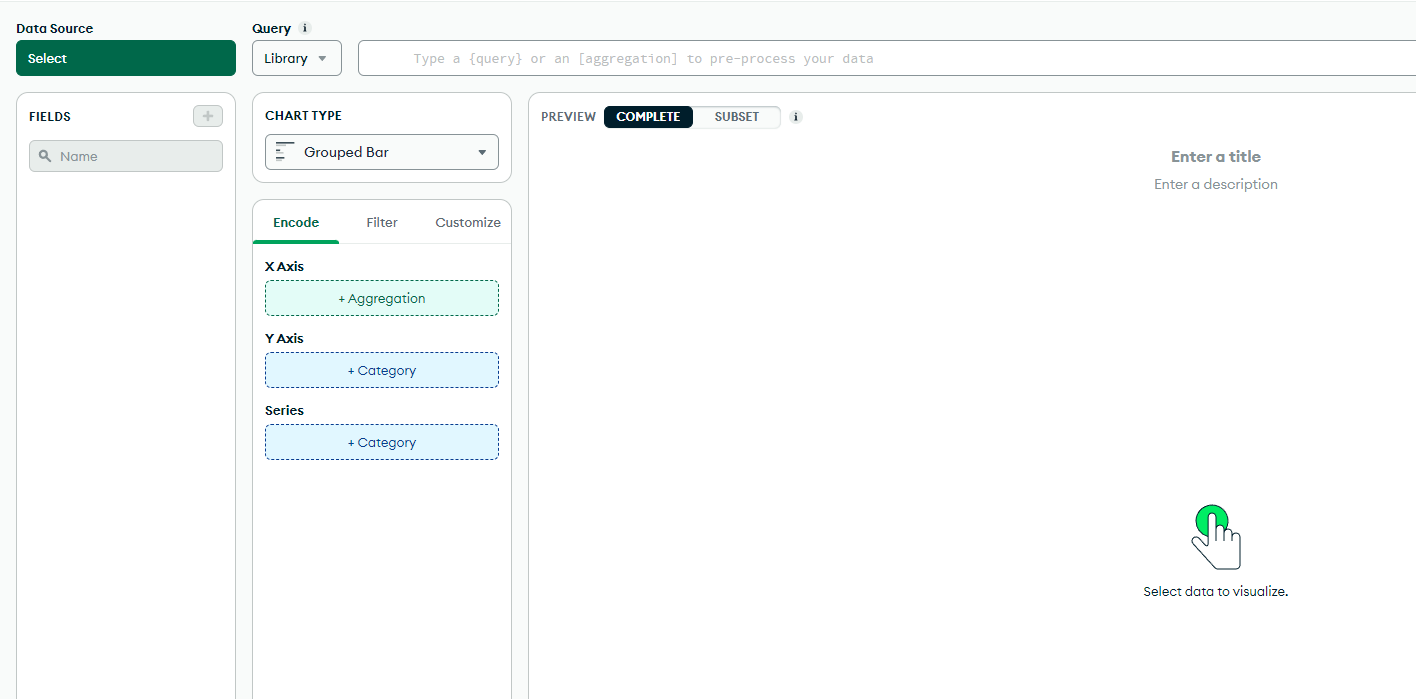Click the preview info icon
This screenshot has width=1416, height=699.
coord(796,117)
